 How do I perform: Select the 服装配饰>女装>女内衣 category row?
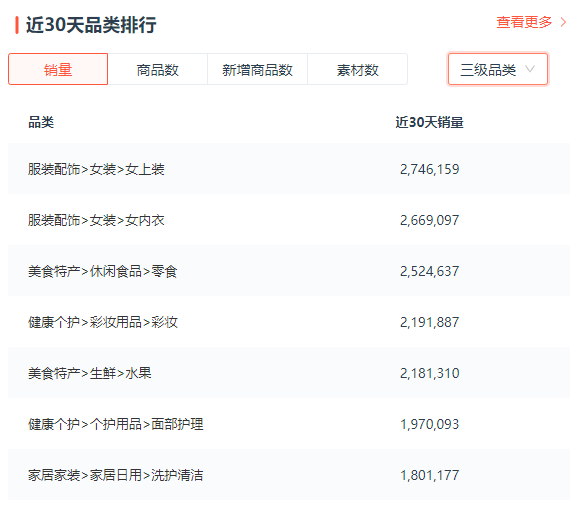[289, 220]
